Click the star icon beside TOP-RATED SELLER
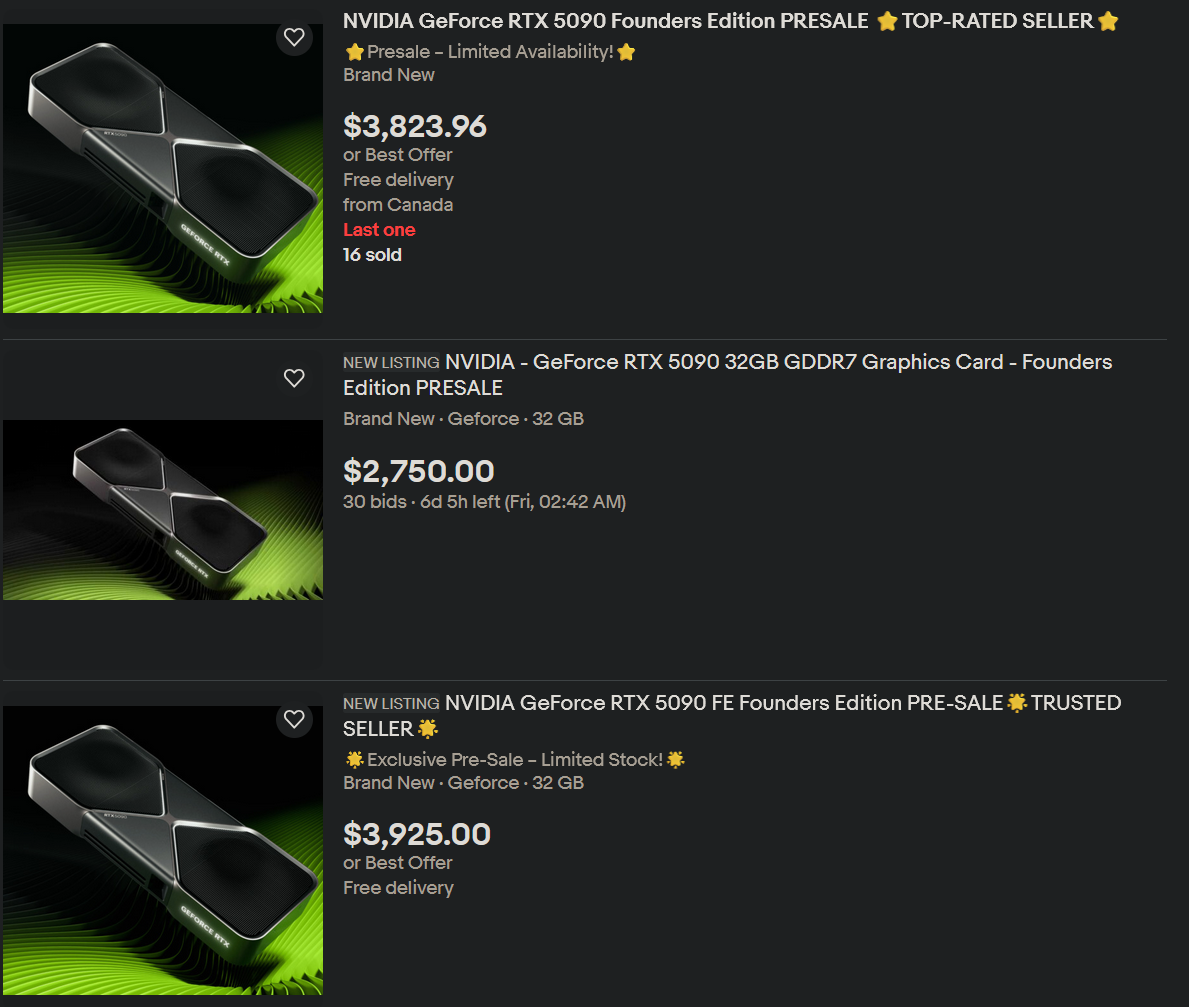This screenshot has width=1189, height=1007. tap(887, 20)
